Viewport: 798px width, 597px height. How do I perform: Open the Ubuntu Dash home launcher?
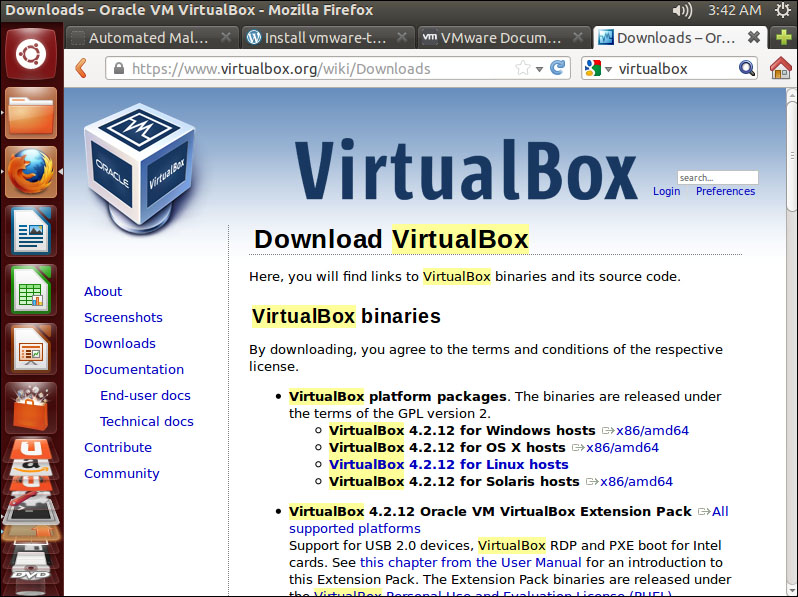pos(31,54)
